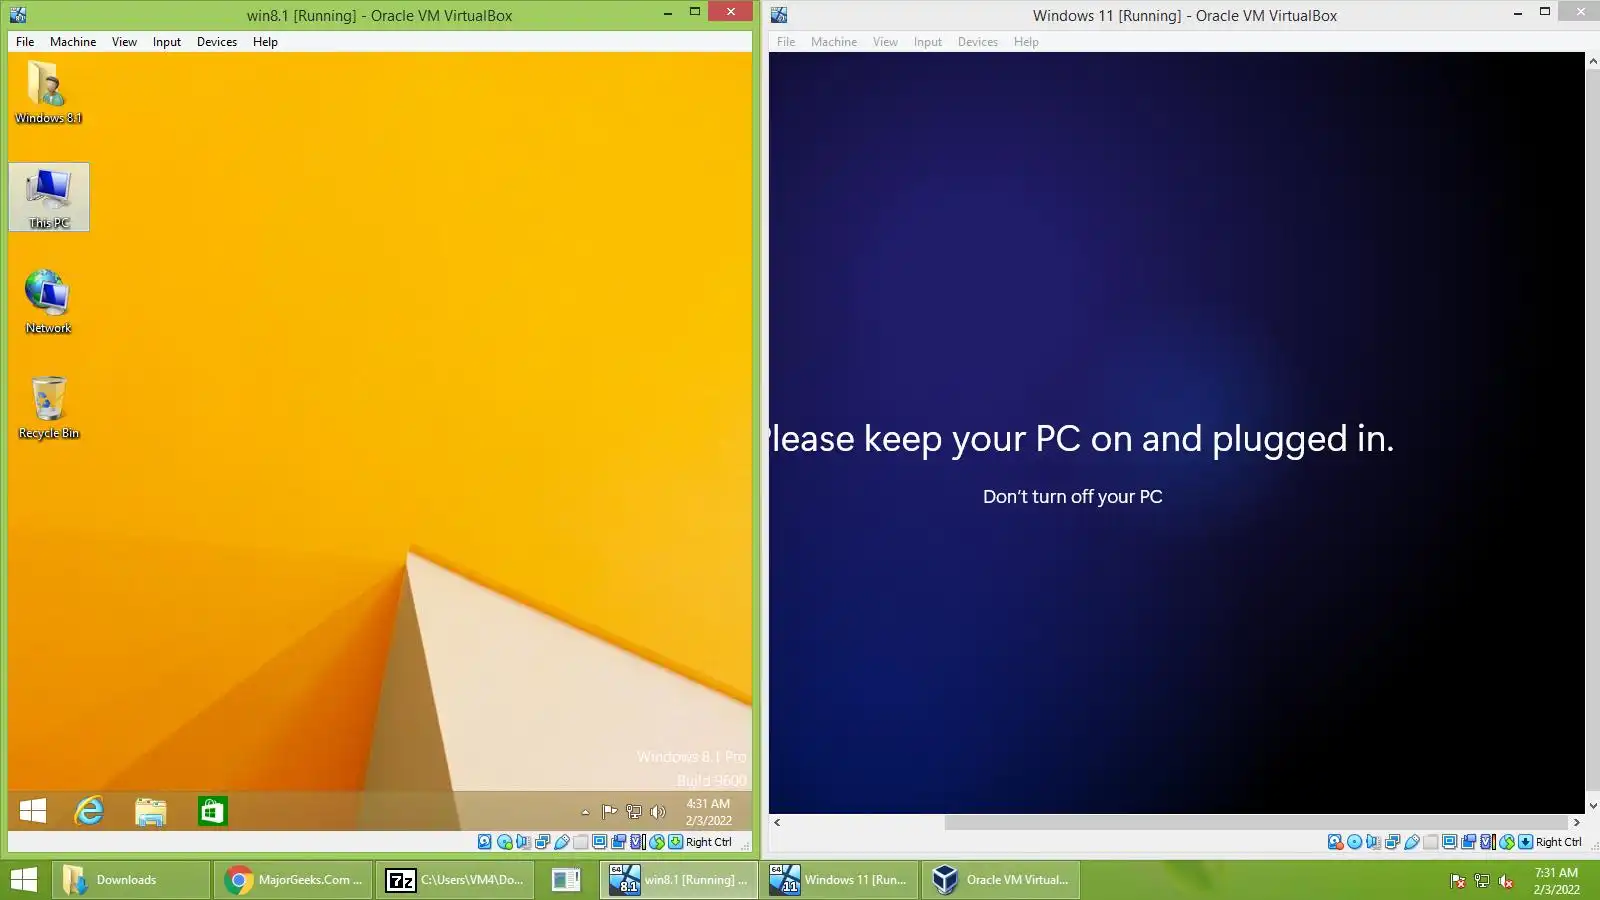Click display indicator in Windows 11 status bar
The width and height of the screenshot is (1600, 900).
point(1449,842)
